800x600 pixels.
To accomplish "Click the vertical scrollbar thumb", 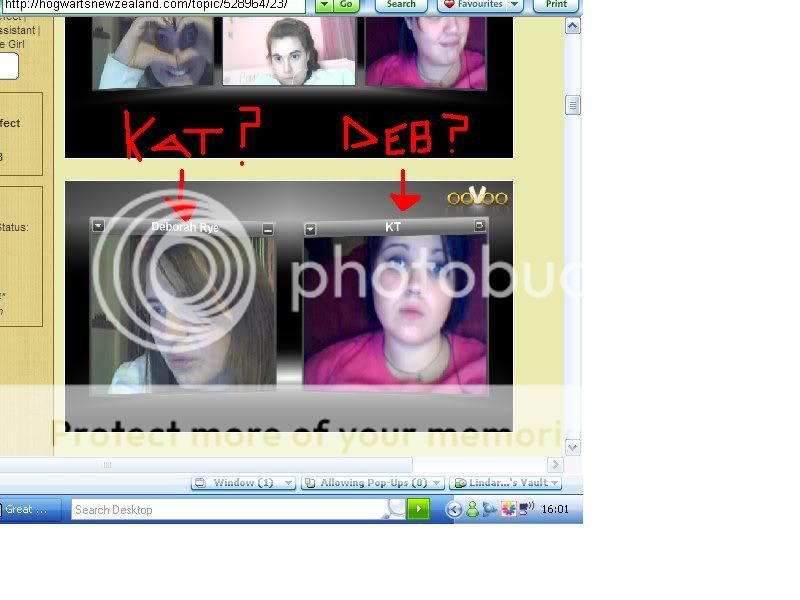I will tap(572, 105).
